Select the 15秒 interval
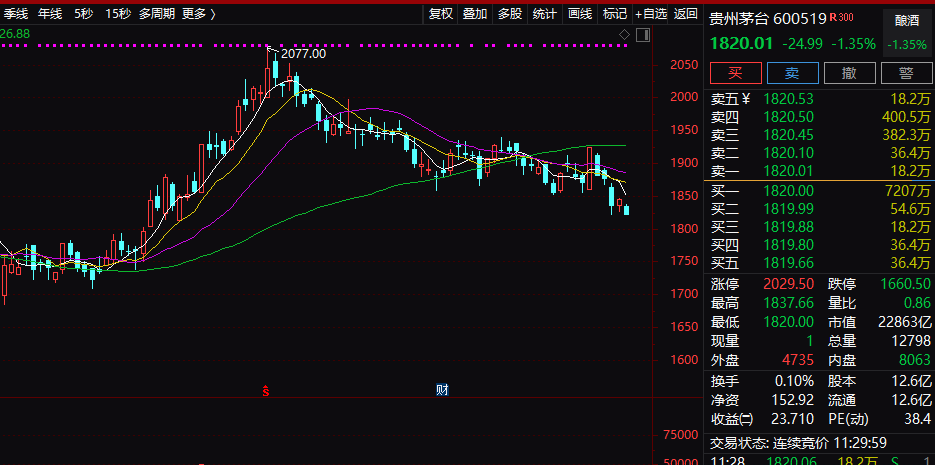Viewport: 935px width, 465px height. [117, 14]
